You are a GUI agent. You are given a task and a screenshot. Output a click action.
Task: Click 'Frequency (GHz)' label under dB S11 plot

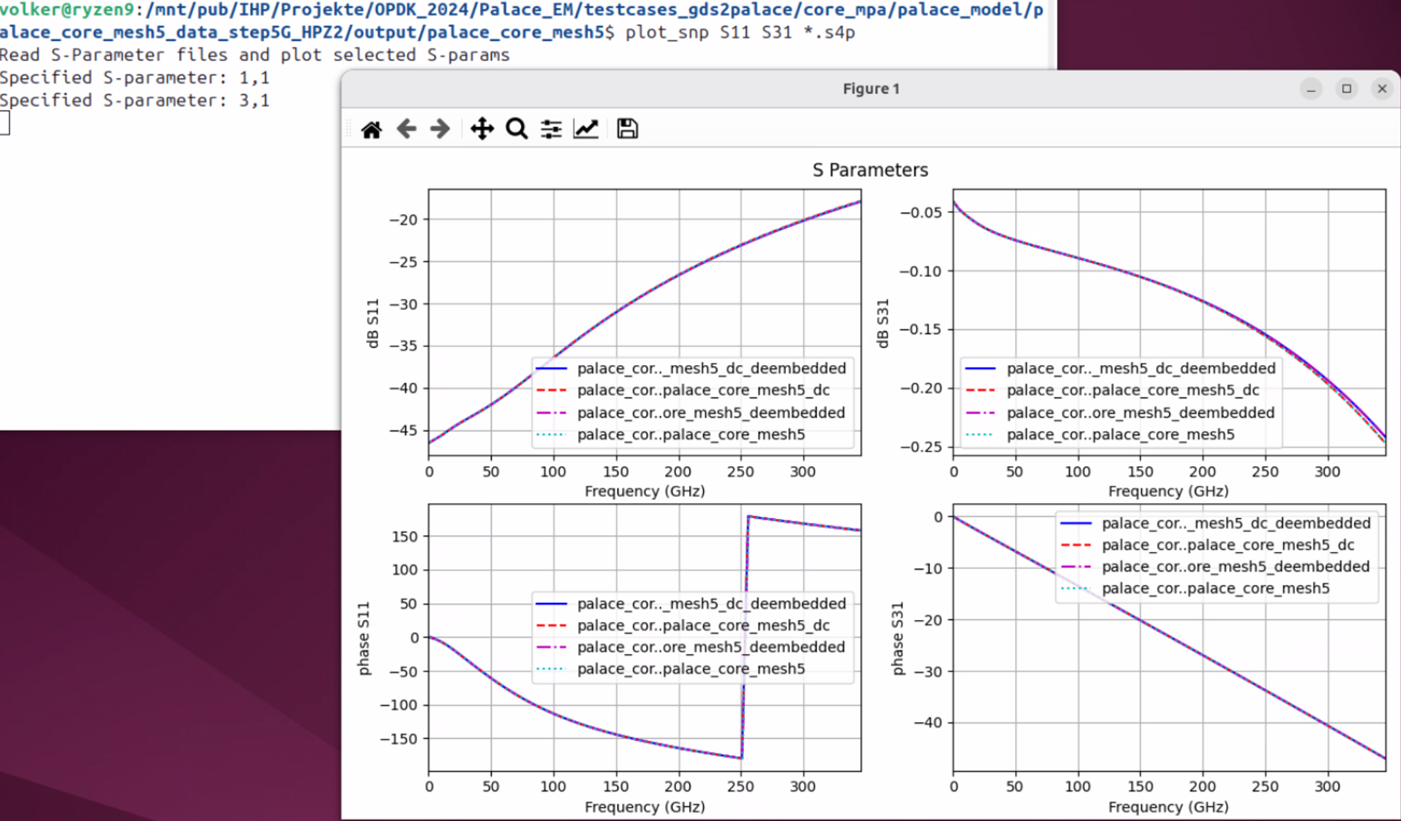tap(645, 491)
